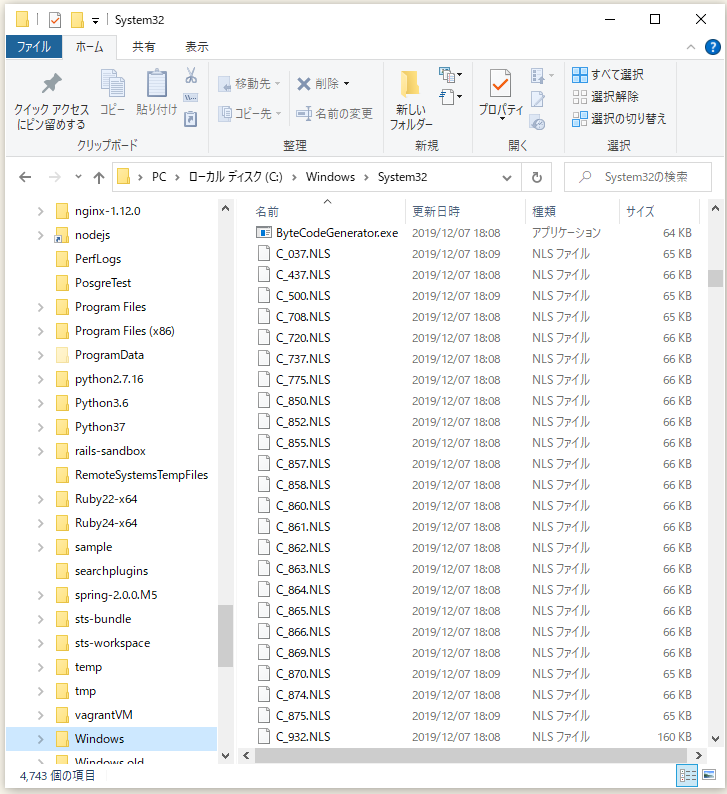This screenshot has width=727, height=794.
Task: Click the Refresh address bar button
Action: 537,177
